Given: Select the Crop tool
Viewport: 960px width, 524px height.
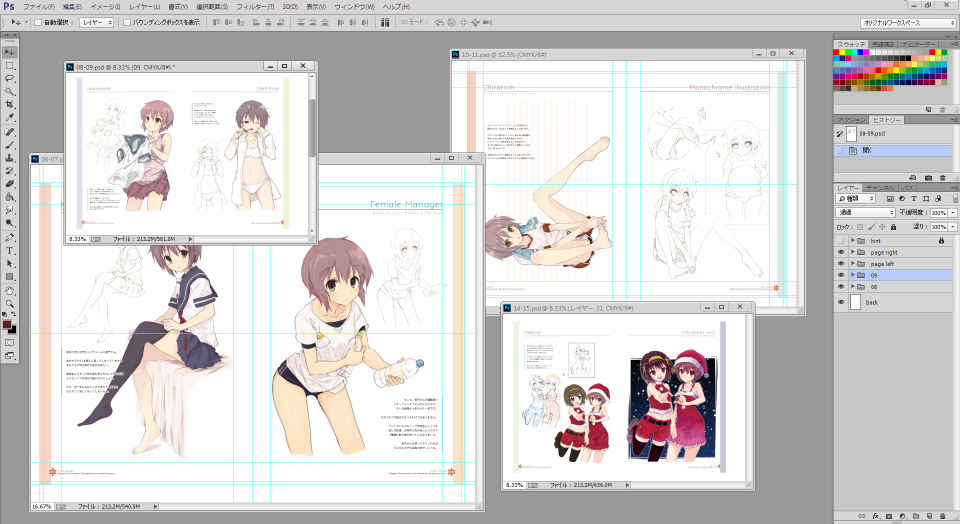Looking at the screenshot, I should 10,105.
